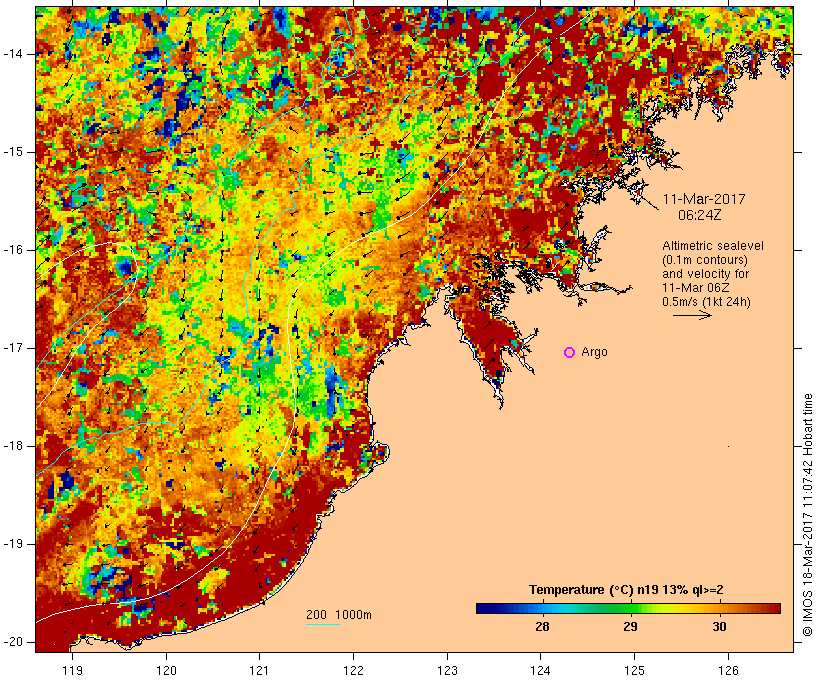820x680 pixels.
Task: Click the velocity scale reference arrow
Action: tap(692, 315)
